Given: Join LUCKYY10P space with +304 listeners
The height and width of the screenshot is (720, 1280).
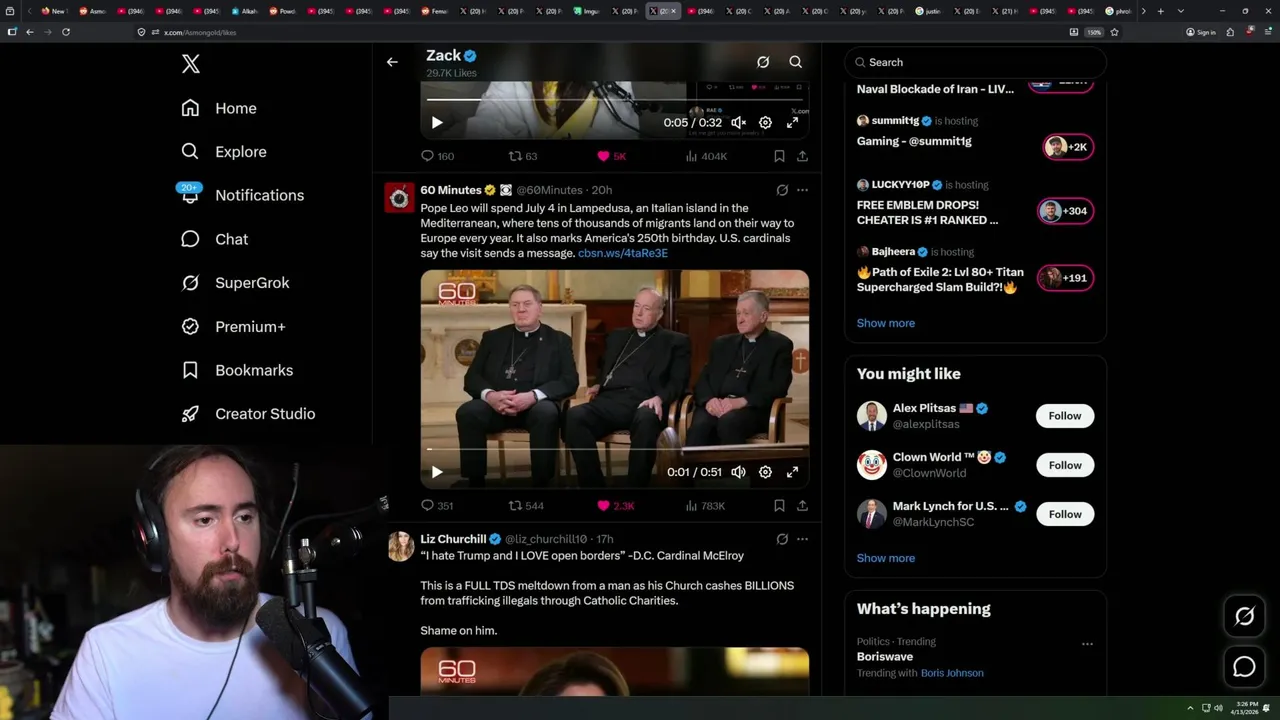Looking at the screenshot, I should 1065,211.
